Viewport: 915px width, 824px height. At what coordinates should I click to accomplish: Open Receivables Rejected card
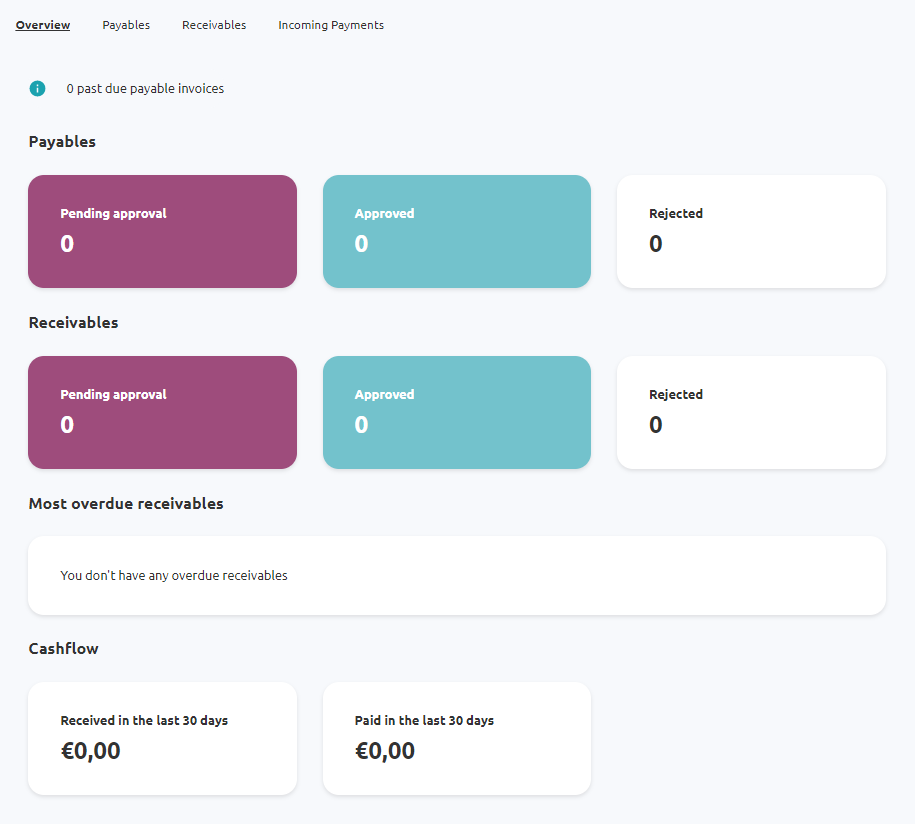[x=751, y=413]
